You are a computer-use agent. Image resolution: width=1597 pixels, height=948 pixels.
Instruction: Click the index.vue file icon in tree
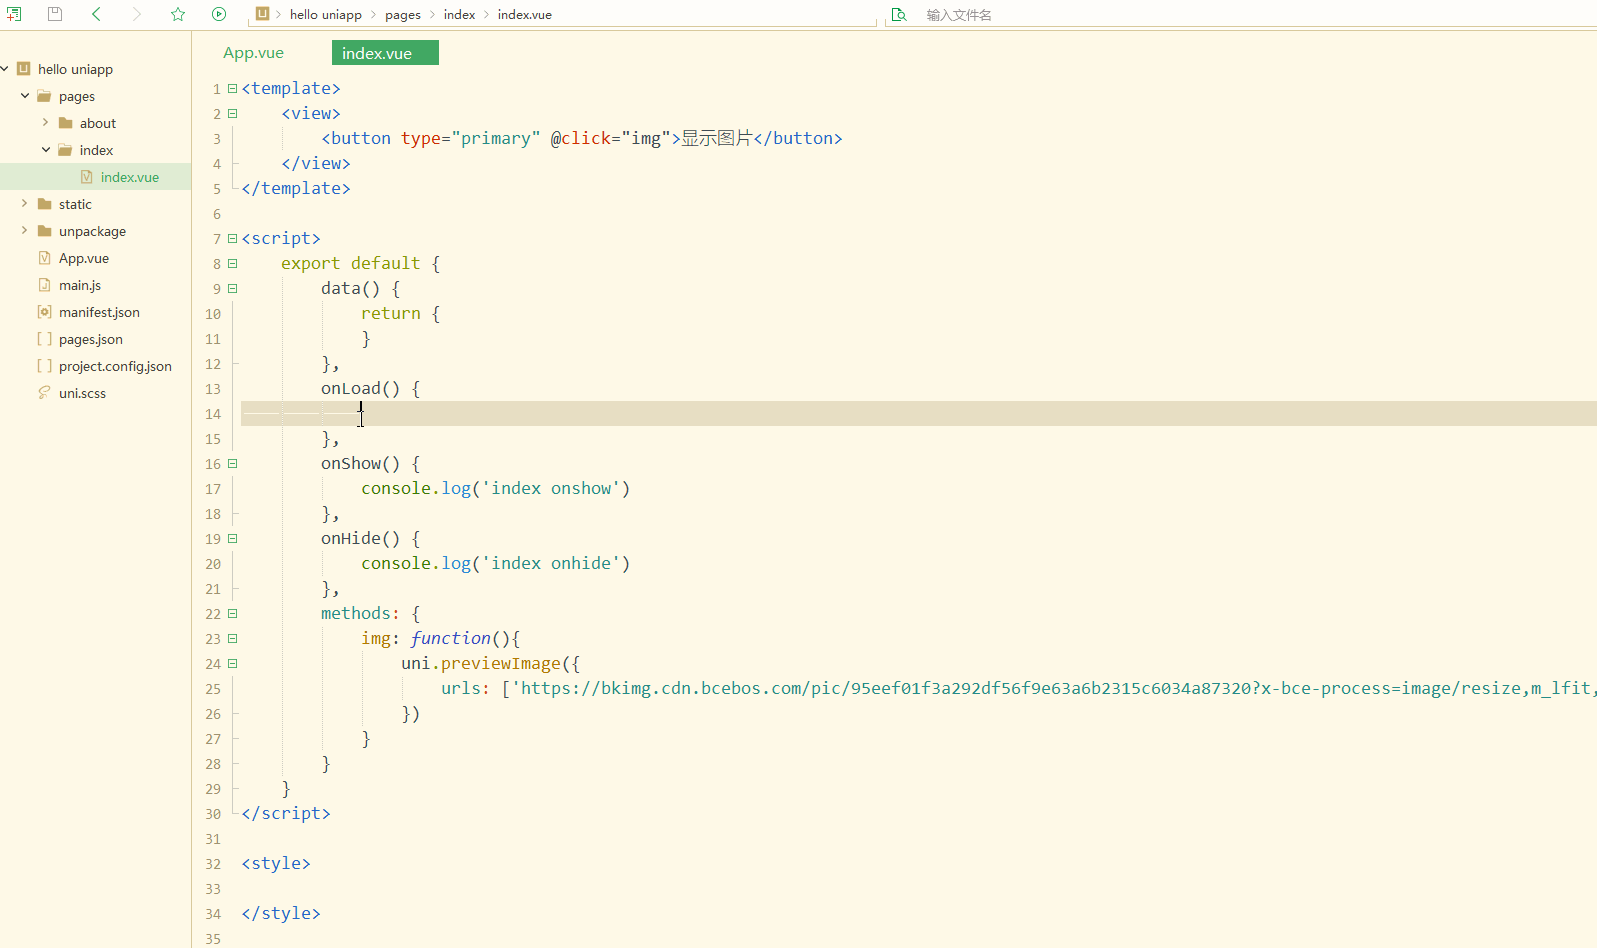click(87, 177)
